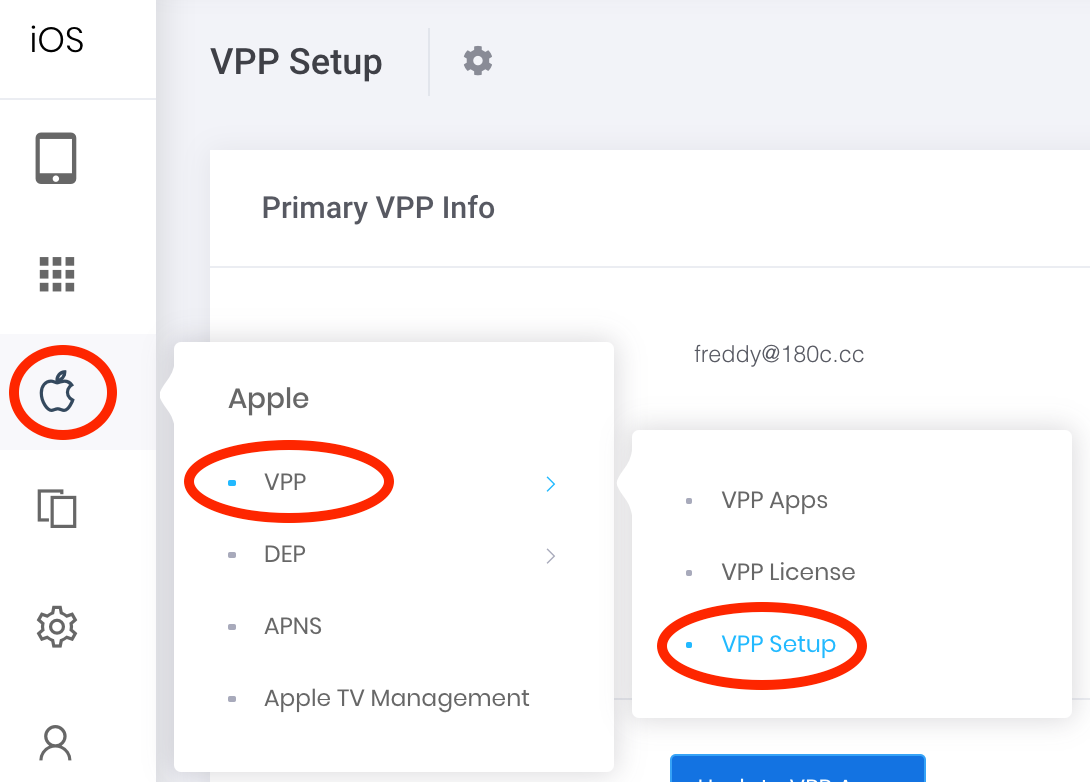The width and height of the screenshot is (1090, 782).
Task: Click the user profile sidebar icon
Action: (x=56, y=742)
